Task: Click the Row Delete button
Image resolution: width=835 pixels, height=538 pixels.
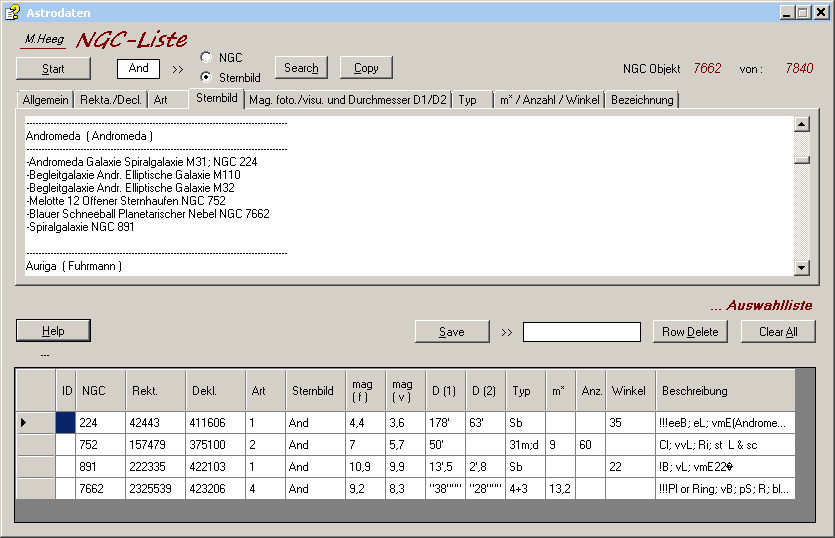Action: click(x=690, y=332)
